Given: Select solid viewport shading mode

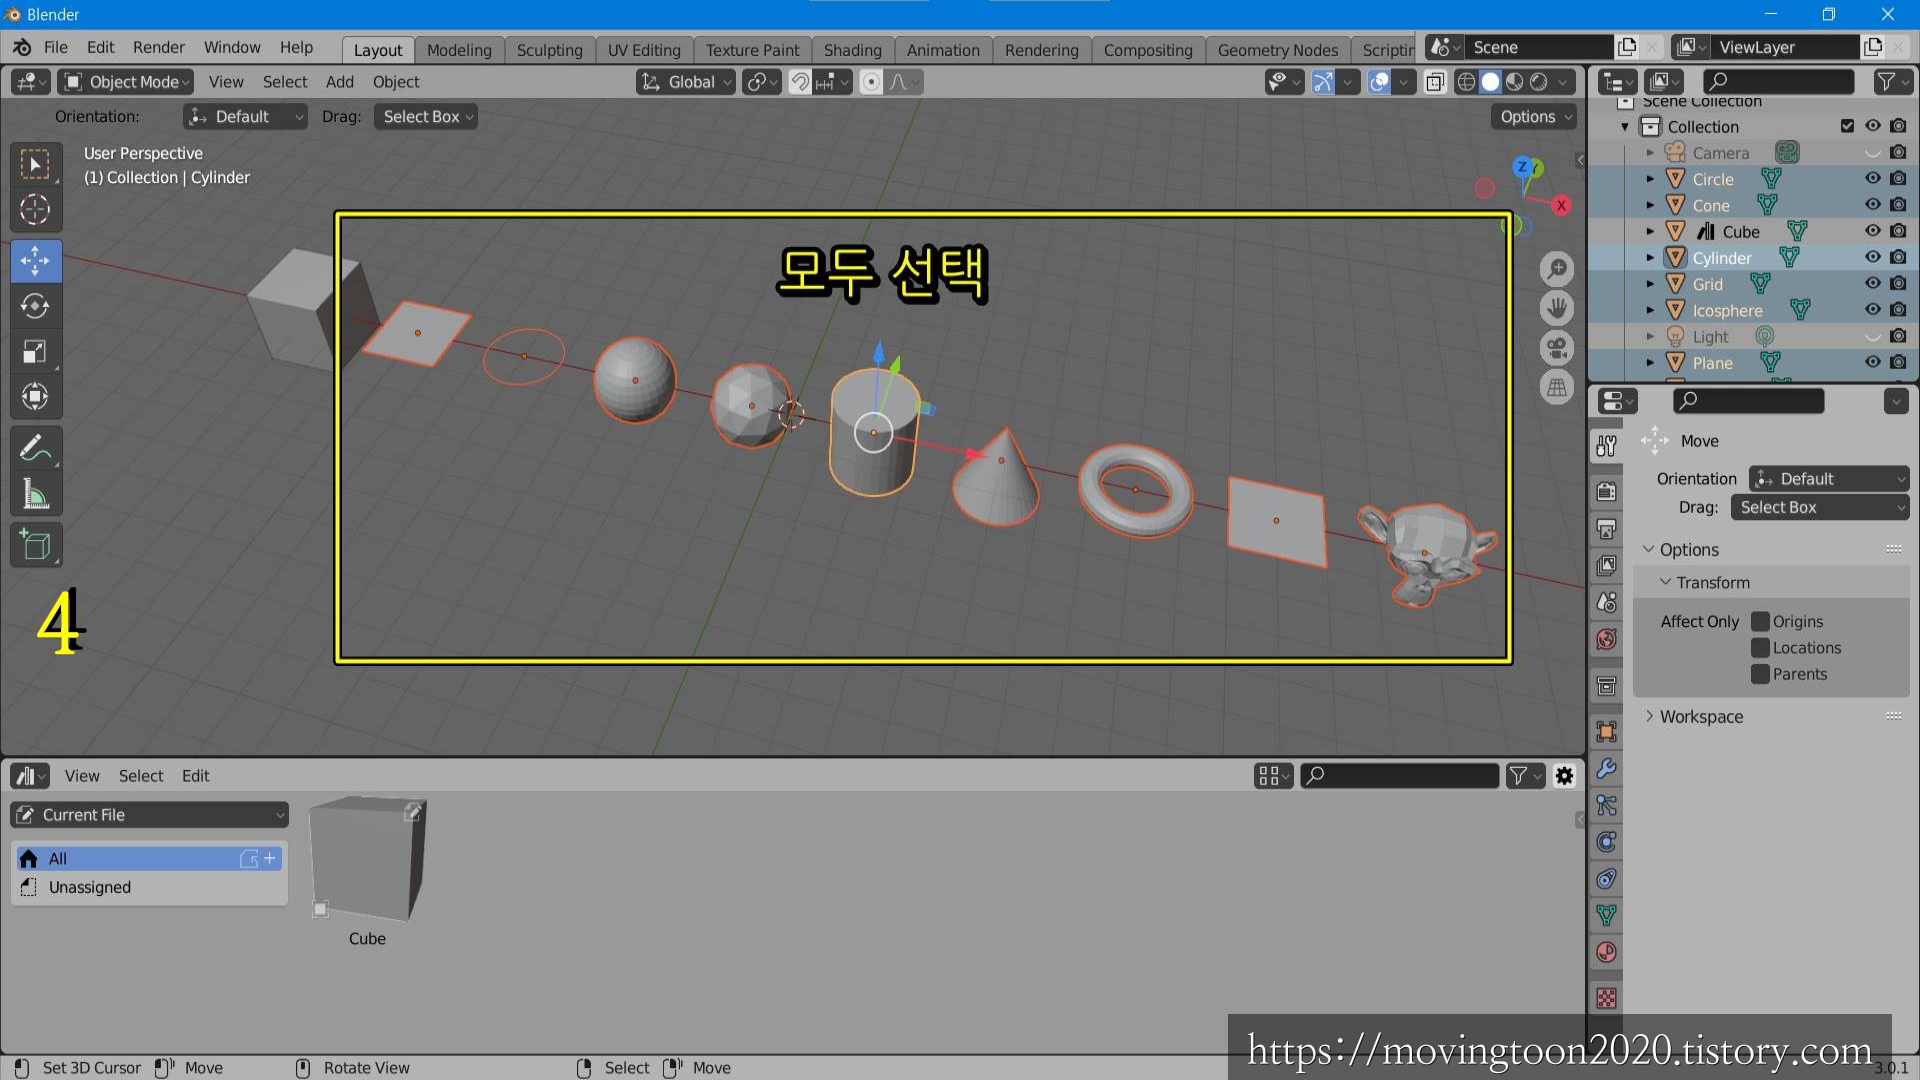Looking at the screenshot, I should (x=1490, y=82).
